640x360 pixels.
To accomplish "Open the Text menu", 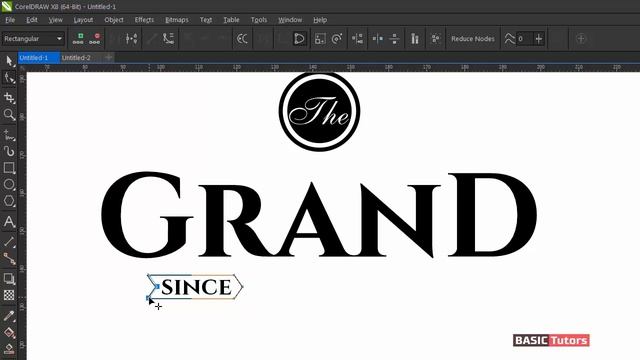I will pos(206,20).
